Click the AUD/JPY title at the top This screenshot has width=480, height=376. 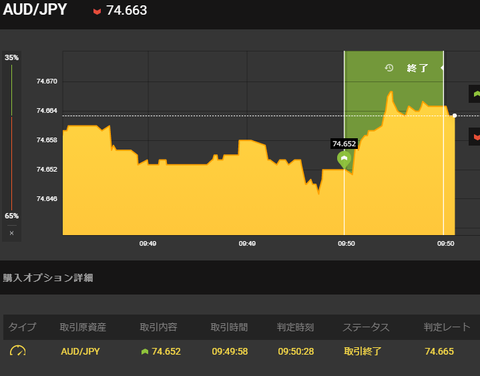click(x=35, y=10)
